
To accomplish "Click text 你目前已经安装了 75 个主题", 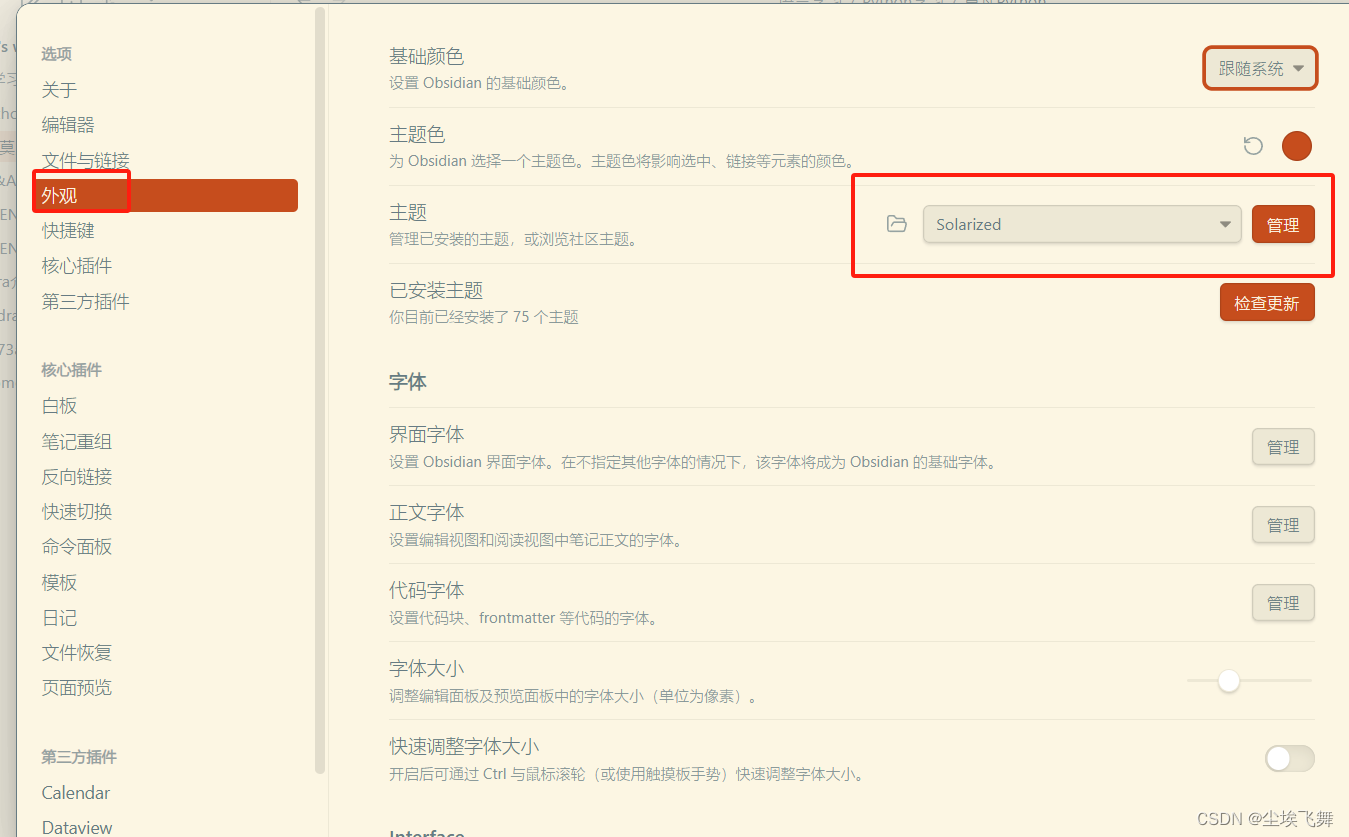I will point(484,317).
